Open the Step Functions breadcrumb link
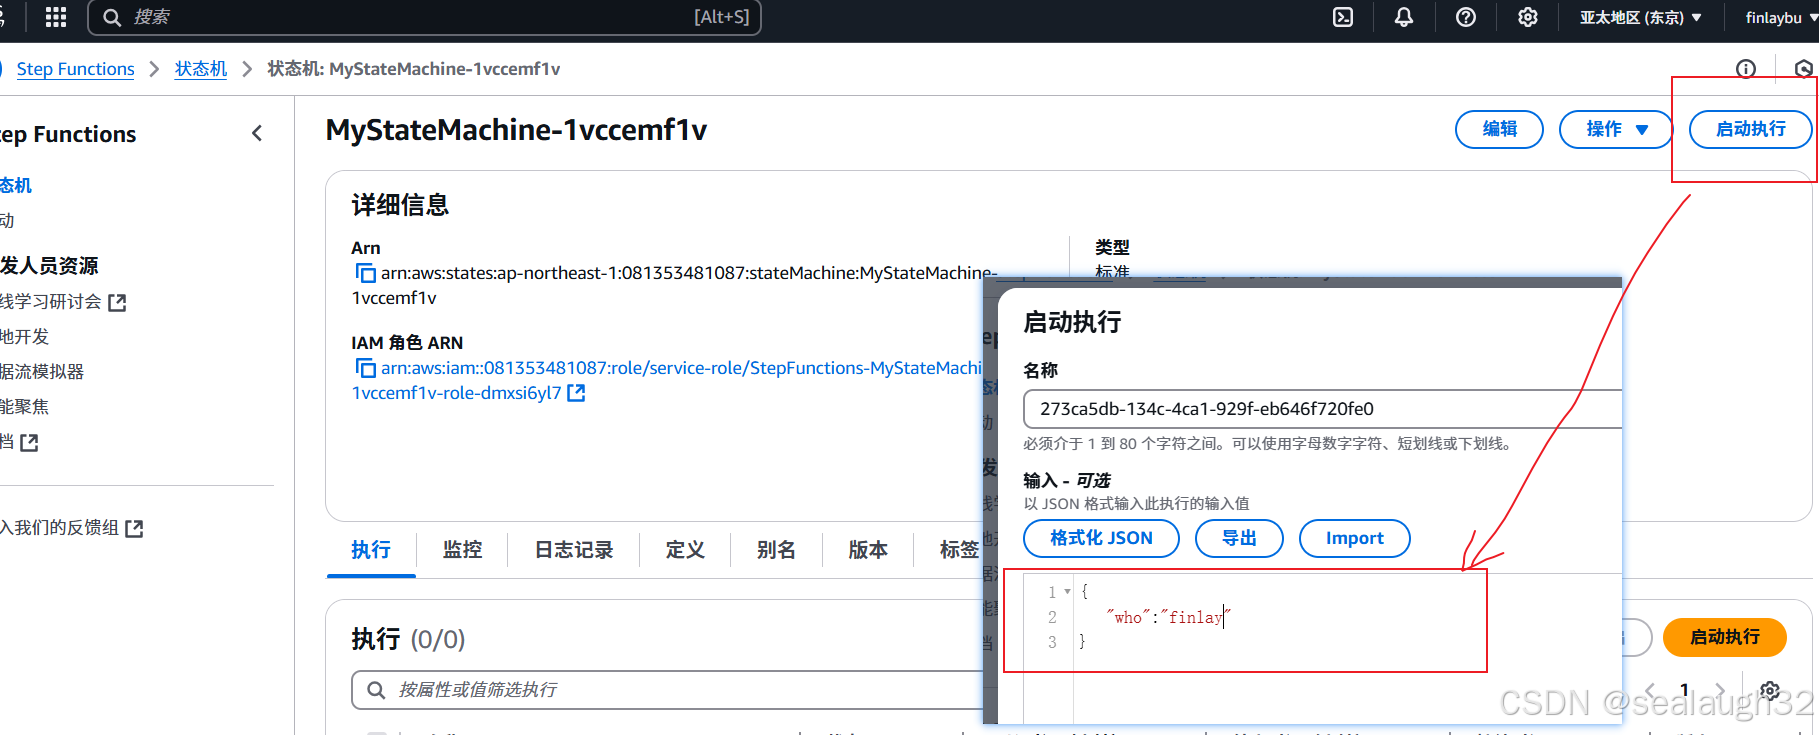1819x735 pixels. point(76,69)
